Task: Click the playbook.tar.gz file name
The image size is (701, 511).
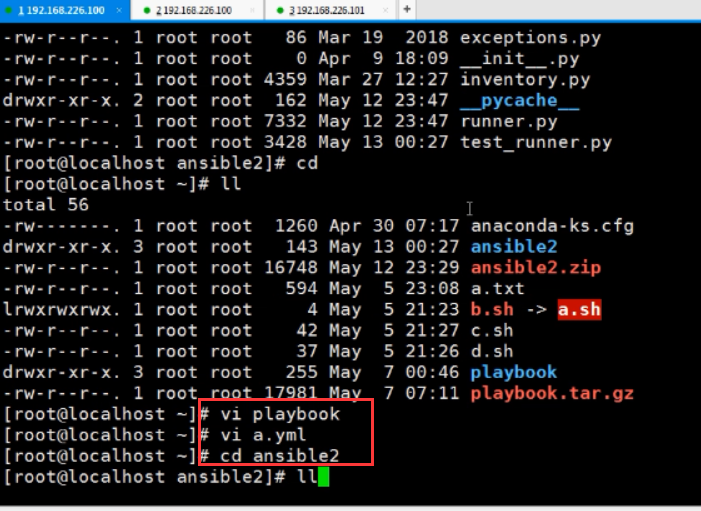Action: (x=553, y=393)
